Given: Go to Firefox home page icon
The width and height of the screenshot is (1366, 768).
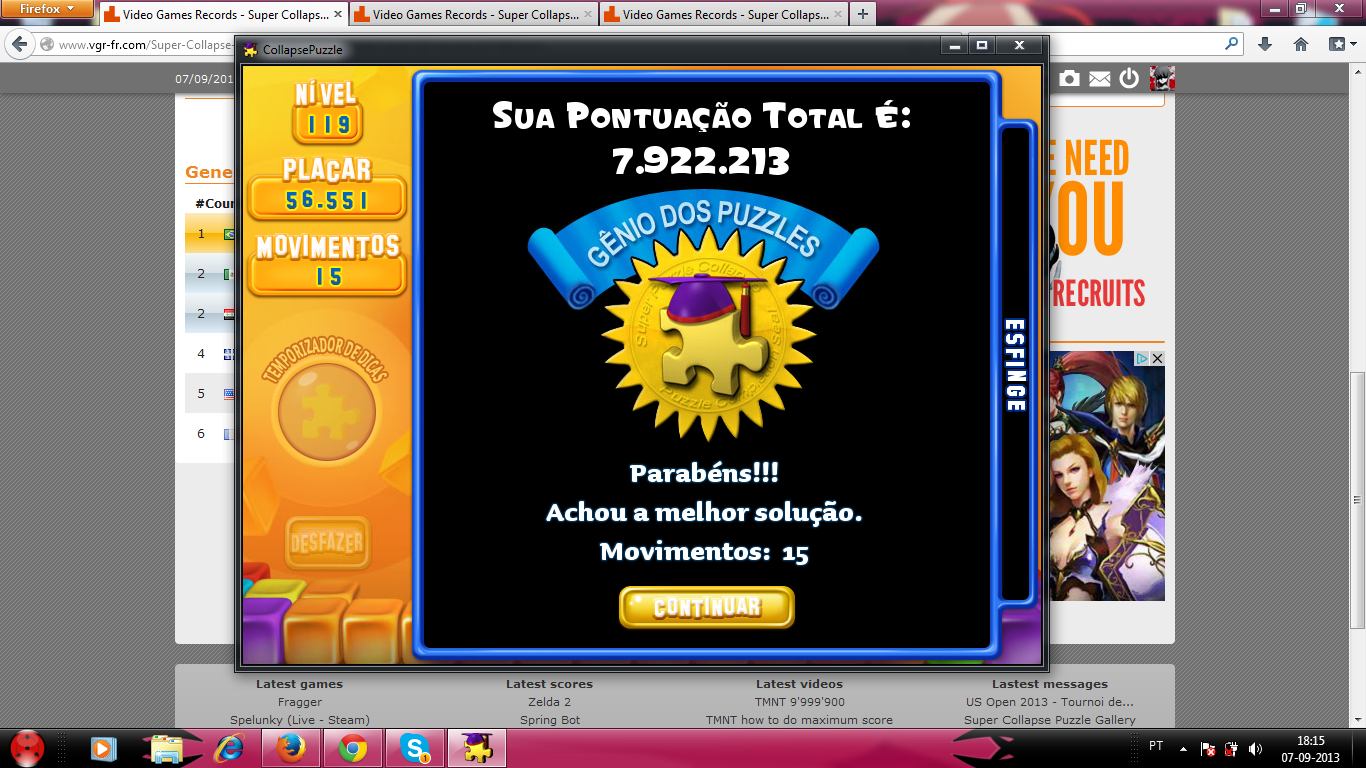Looking at the screenshot, I should click(x=1300, y=44).
